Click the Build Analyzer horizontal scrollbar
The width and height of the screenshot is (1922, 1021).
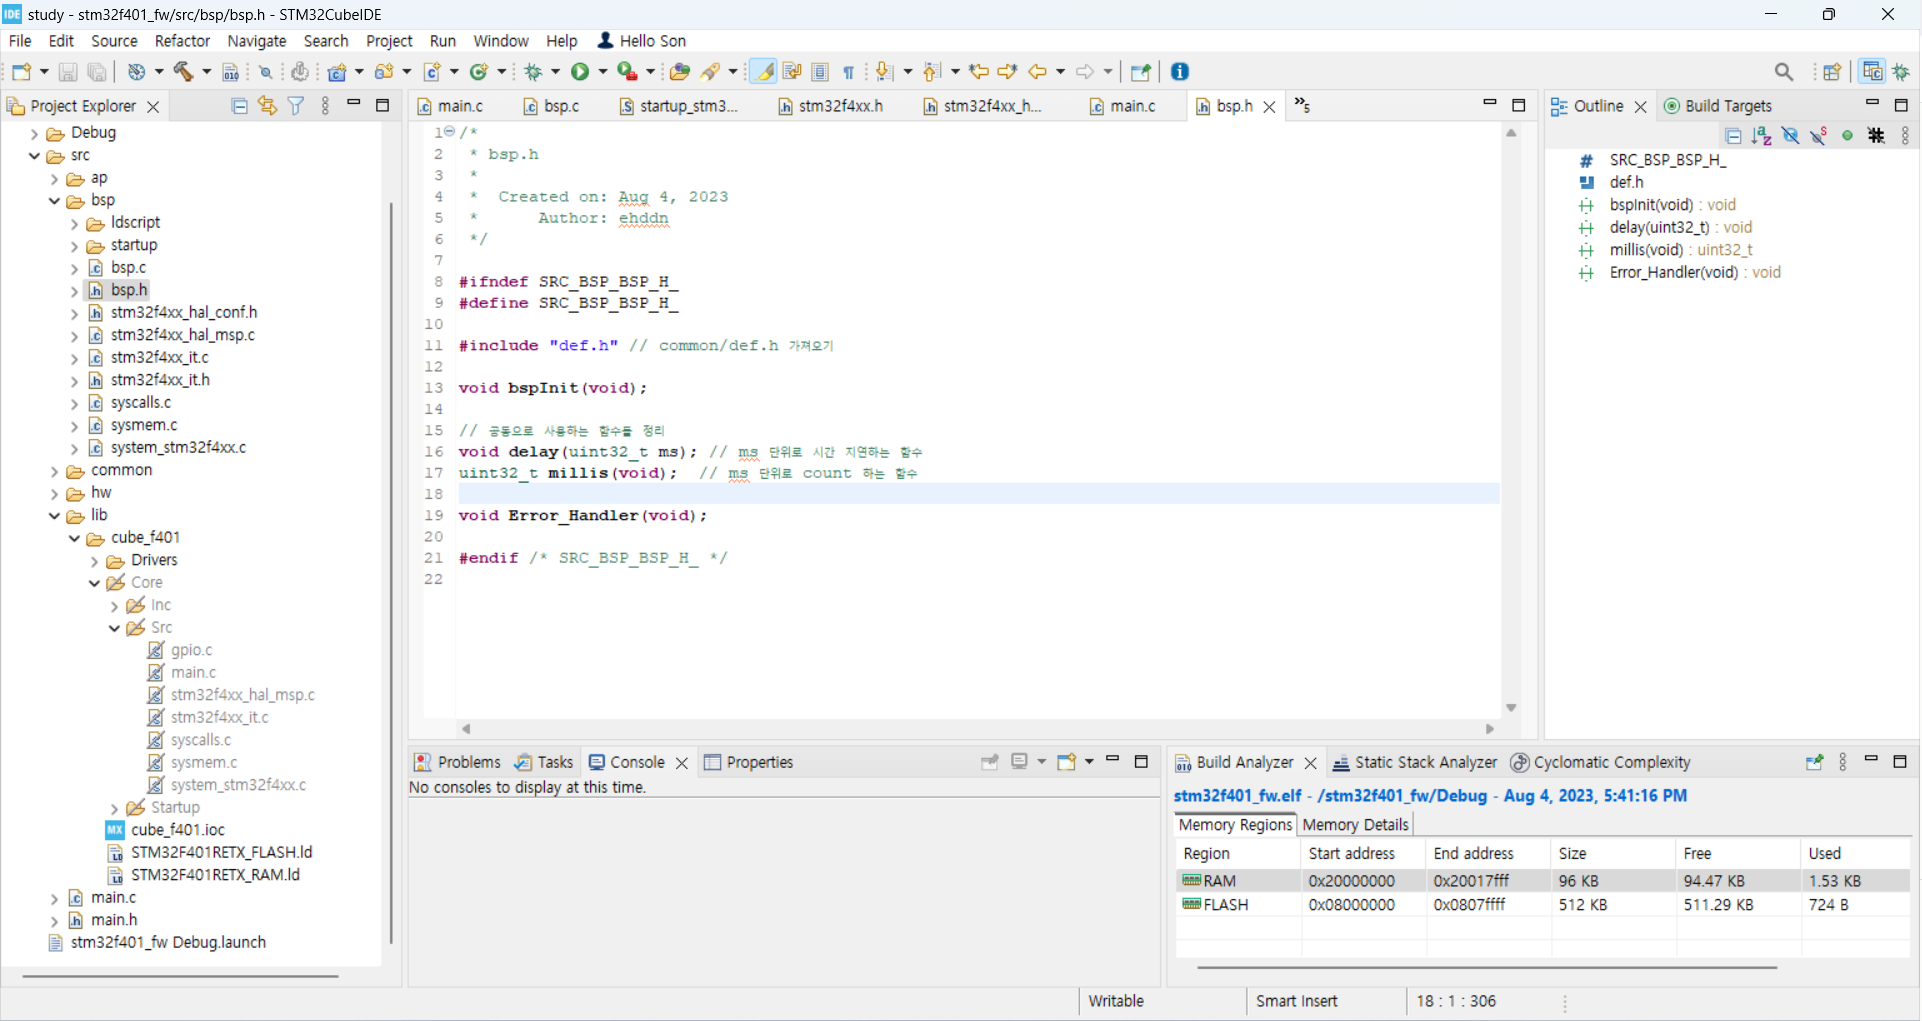pos(1486,967)
